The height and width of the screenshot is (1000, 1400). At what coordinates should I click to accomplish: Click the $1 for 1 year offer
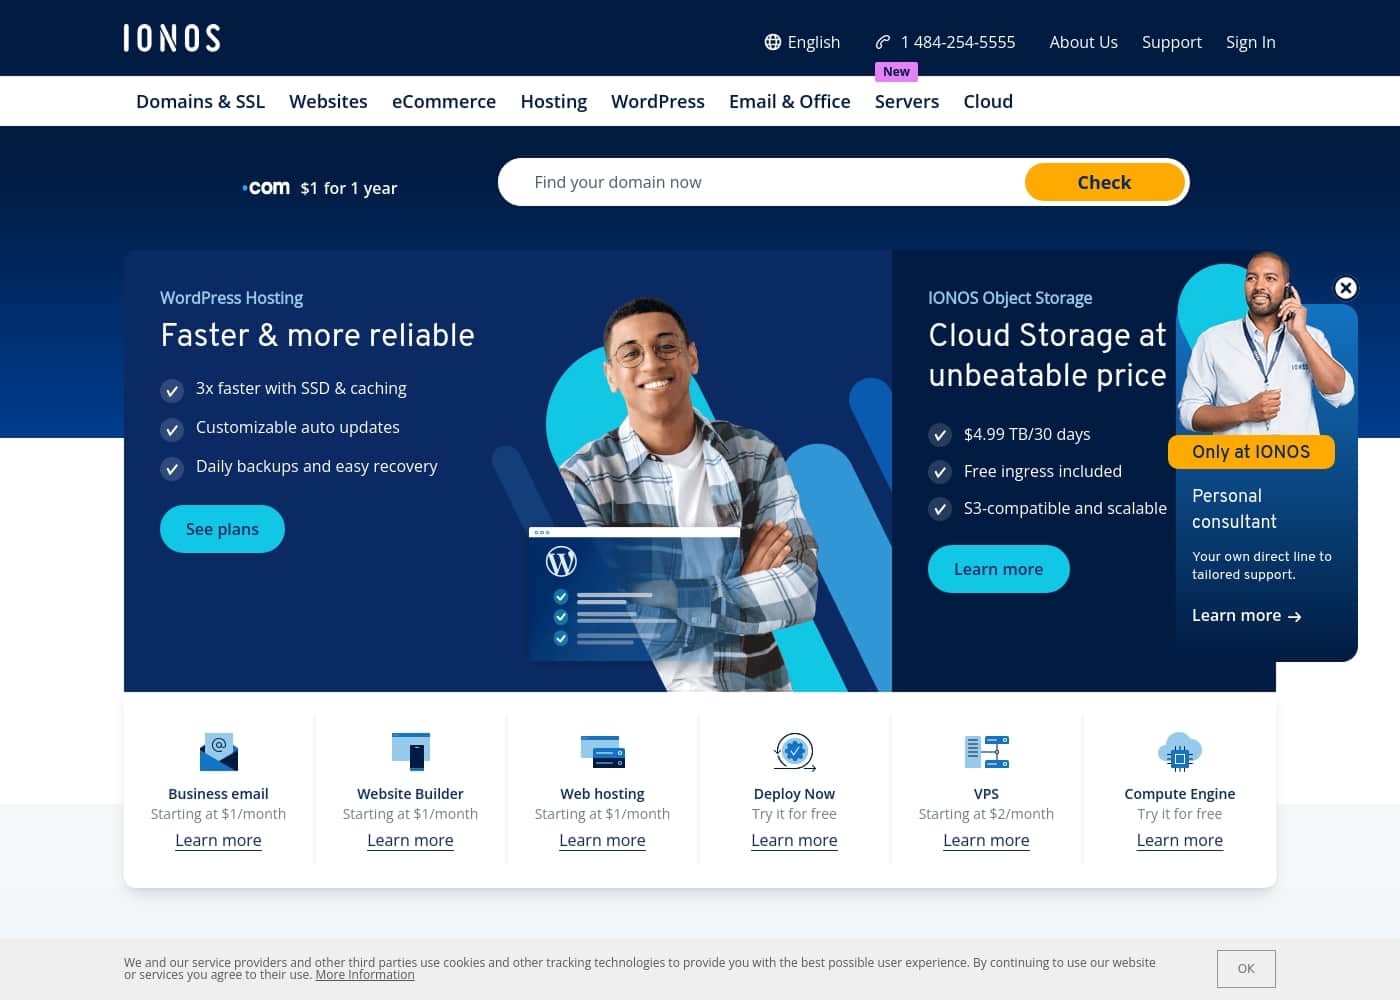(x=349, y=188)
